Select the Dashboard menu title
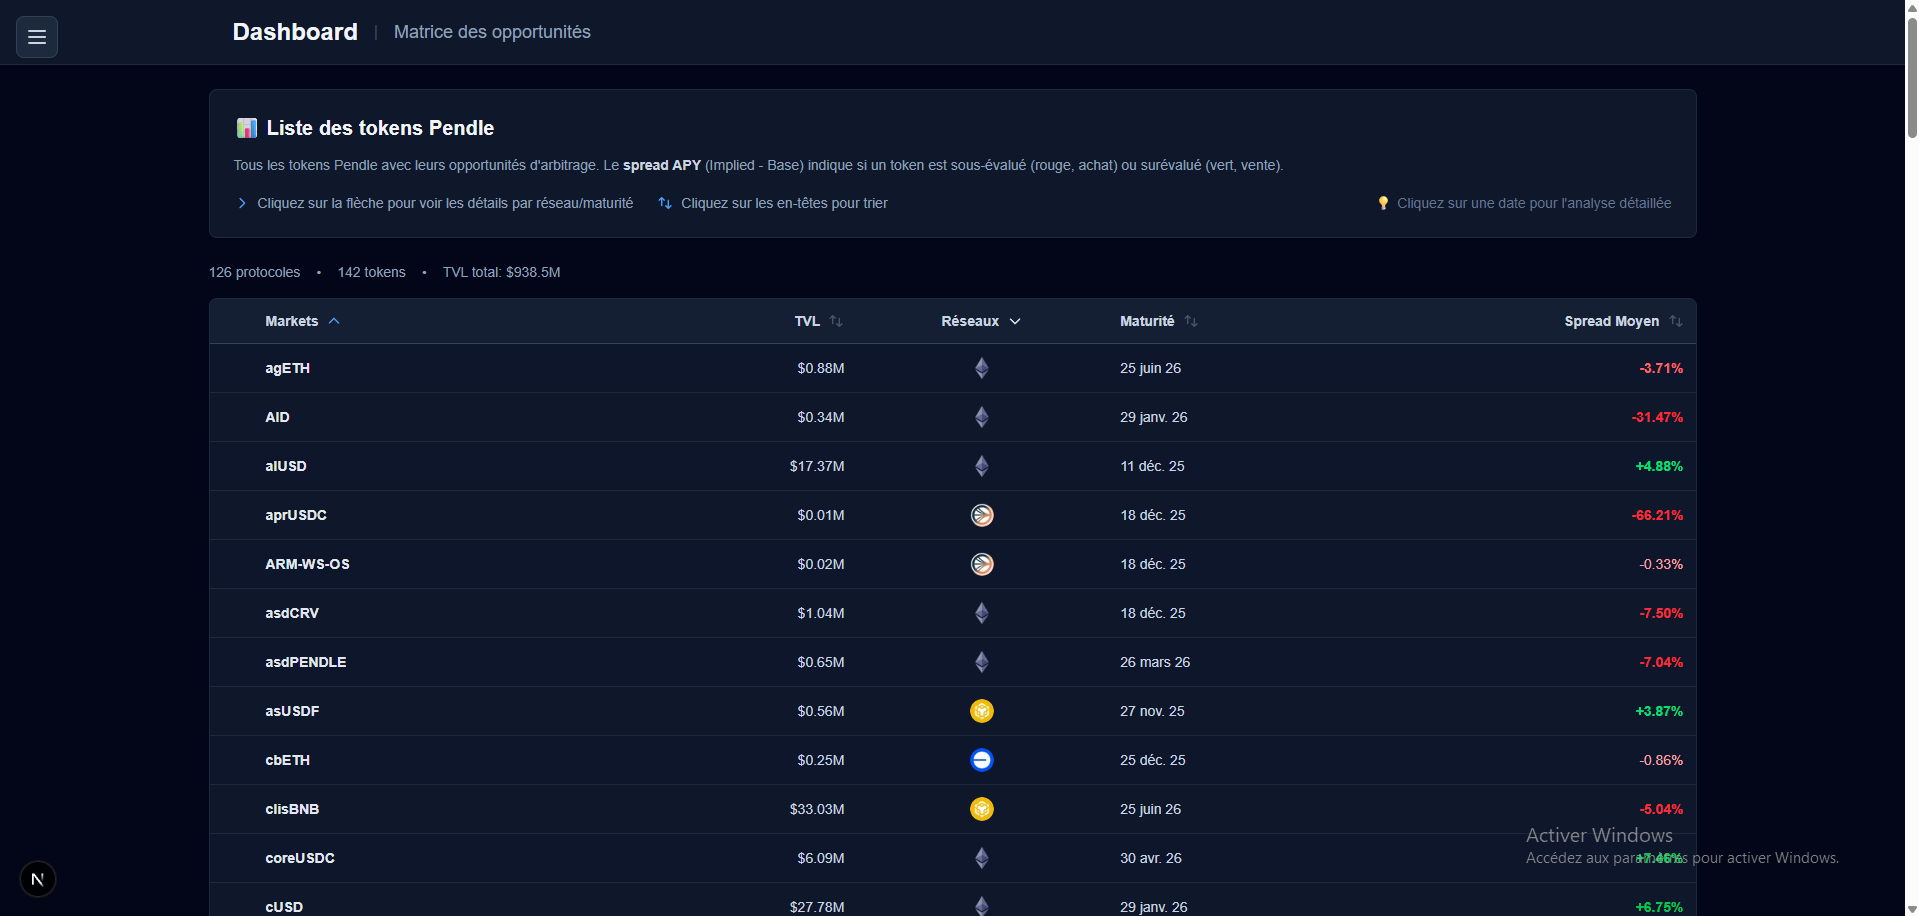1919x916 pixels. [x=294, y=32]
